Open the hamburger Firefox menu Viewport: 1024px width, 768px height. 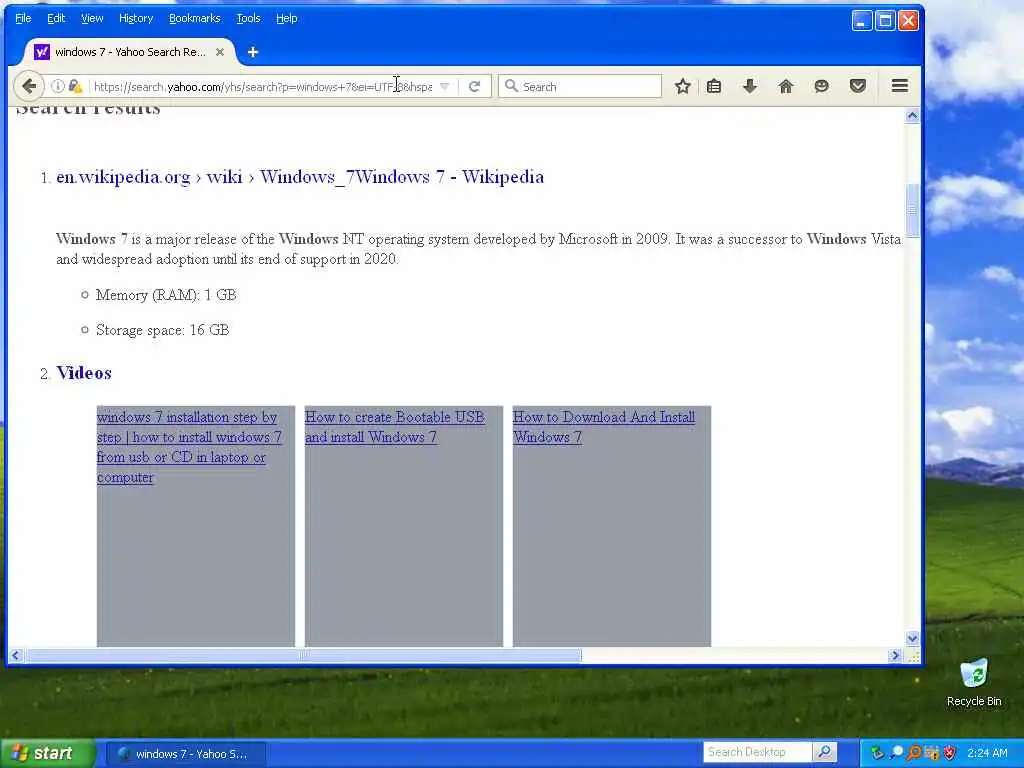[x=900, y=86]
